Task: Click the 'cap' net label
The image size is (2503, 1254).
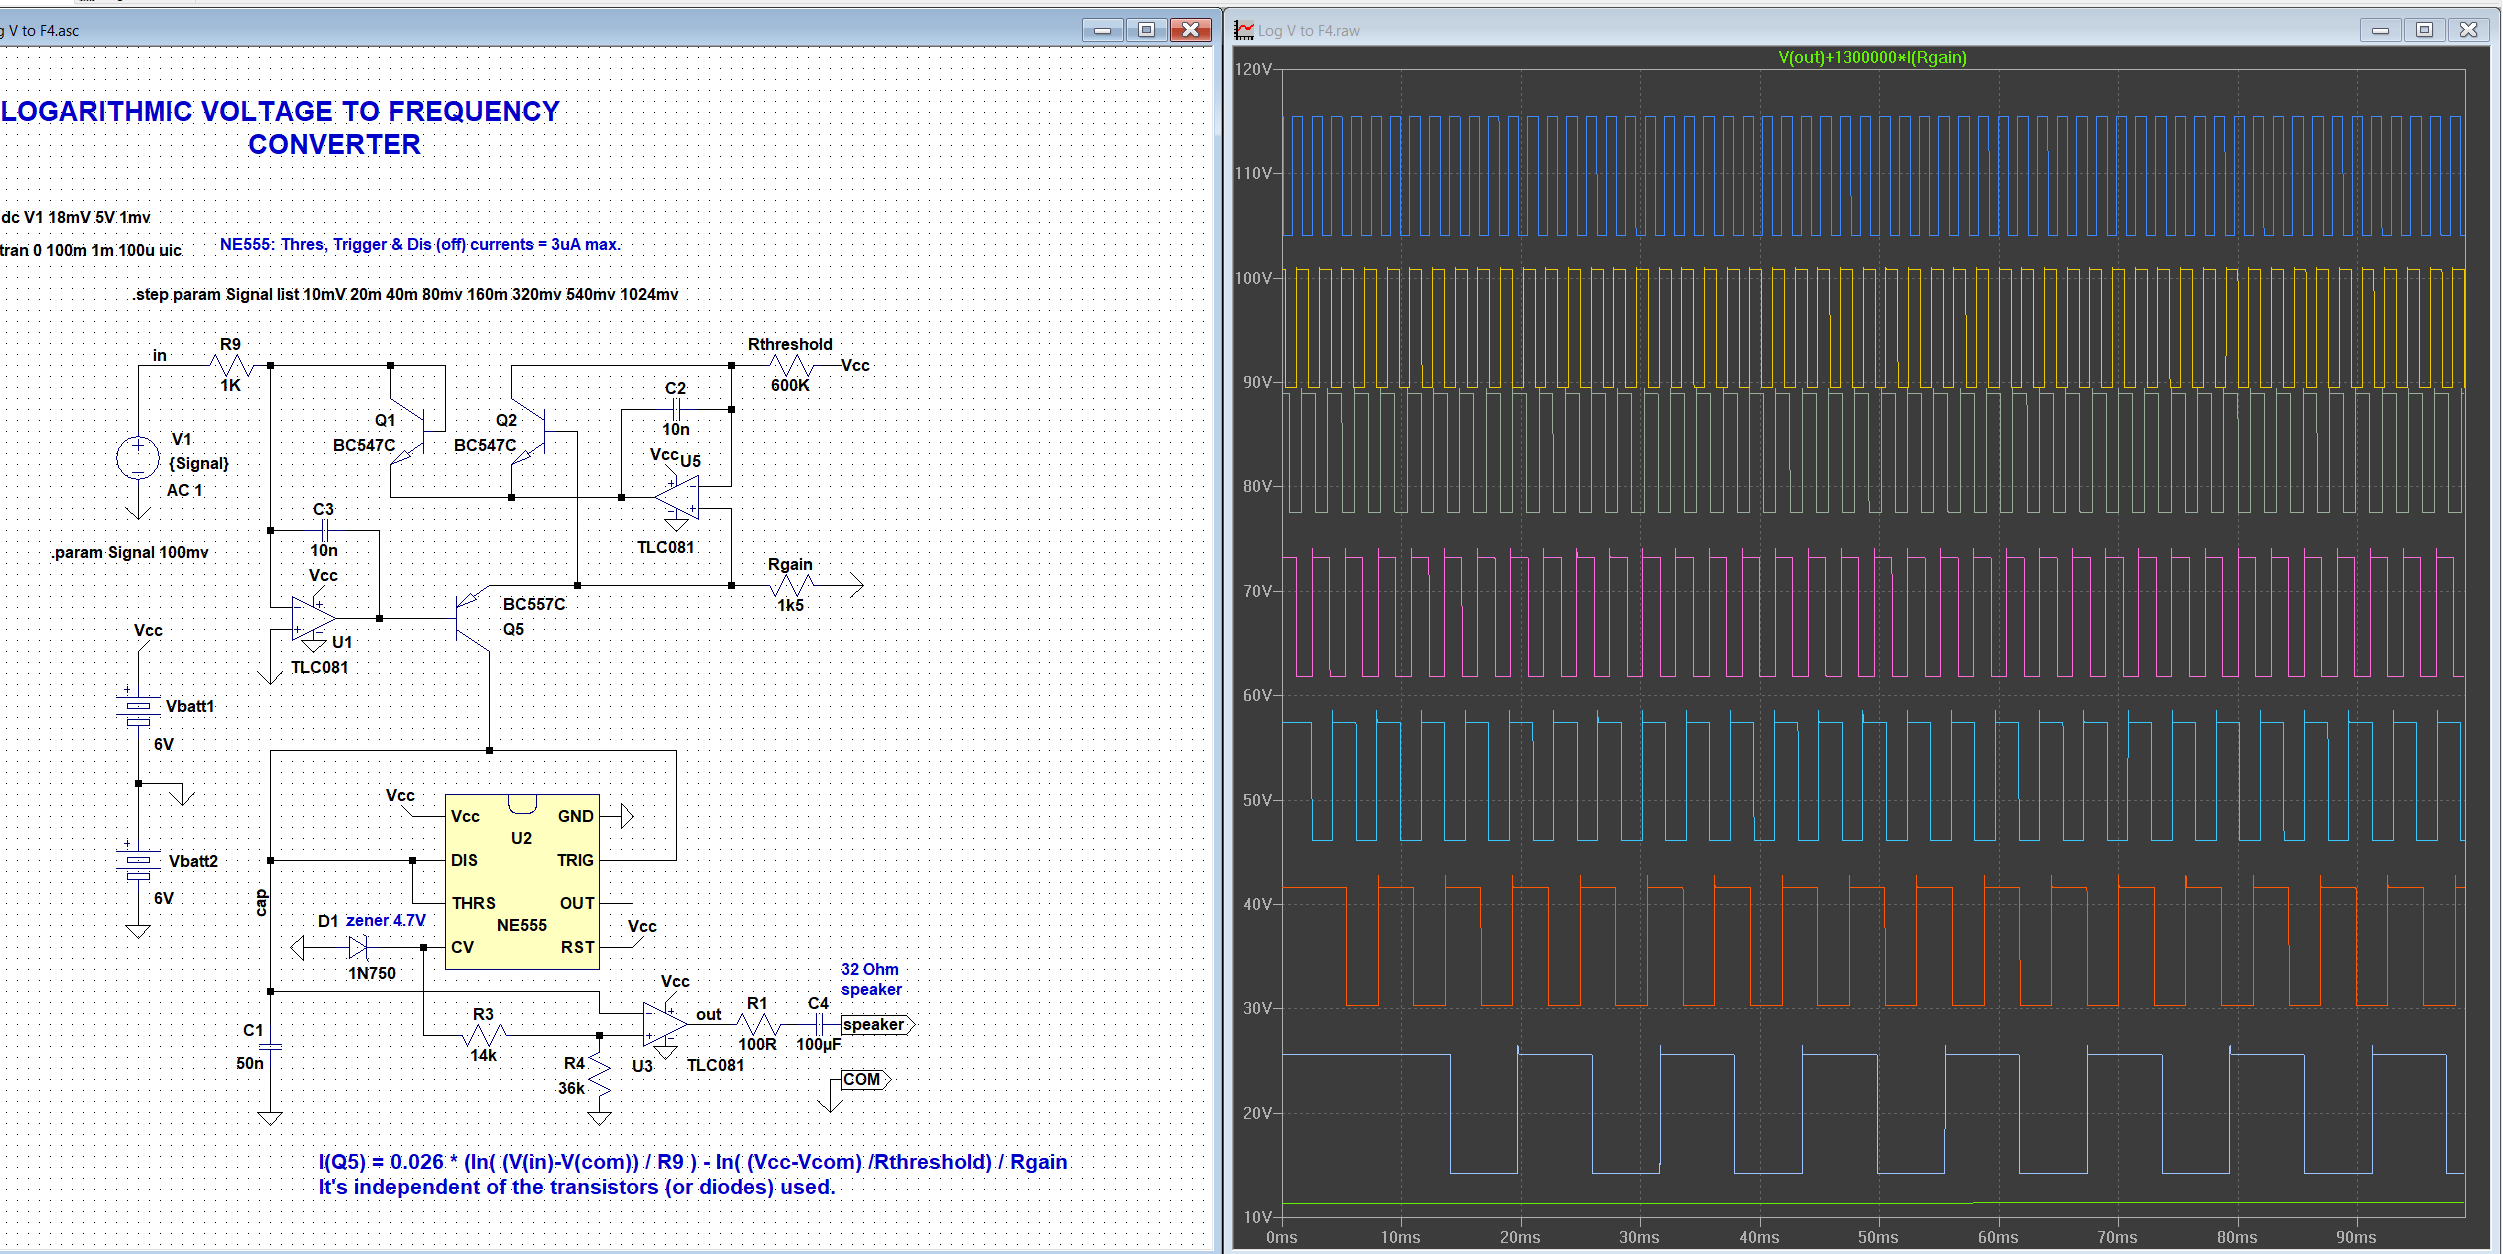Action: (261, 903)
